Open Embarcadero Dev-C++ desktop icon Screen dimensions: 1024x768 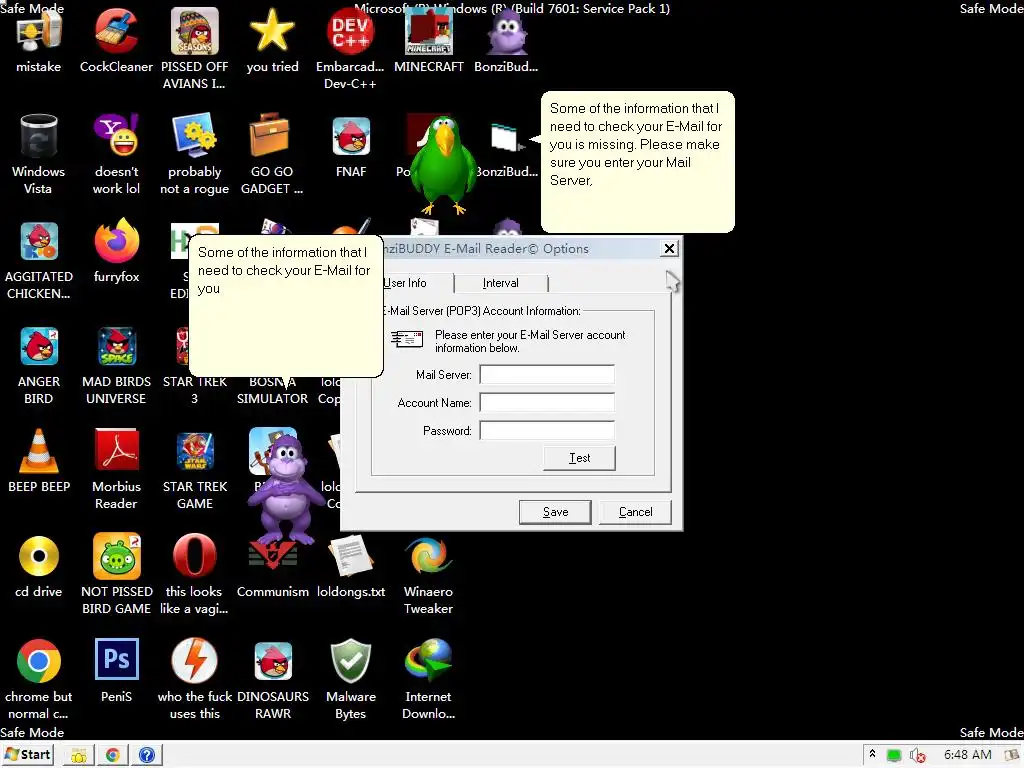[x=350, y=33]
